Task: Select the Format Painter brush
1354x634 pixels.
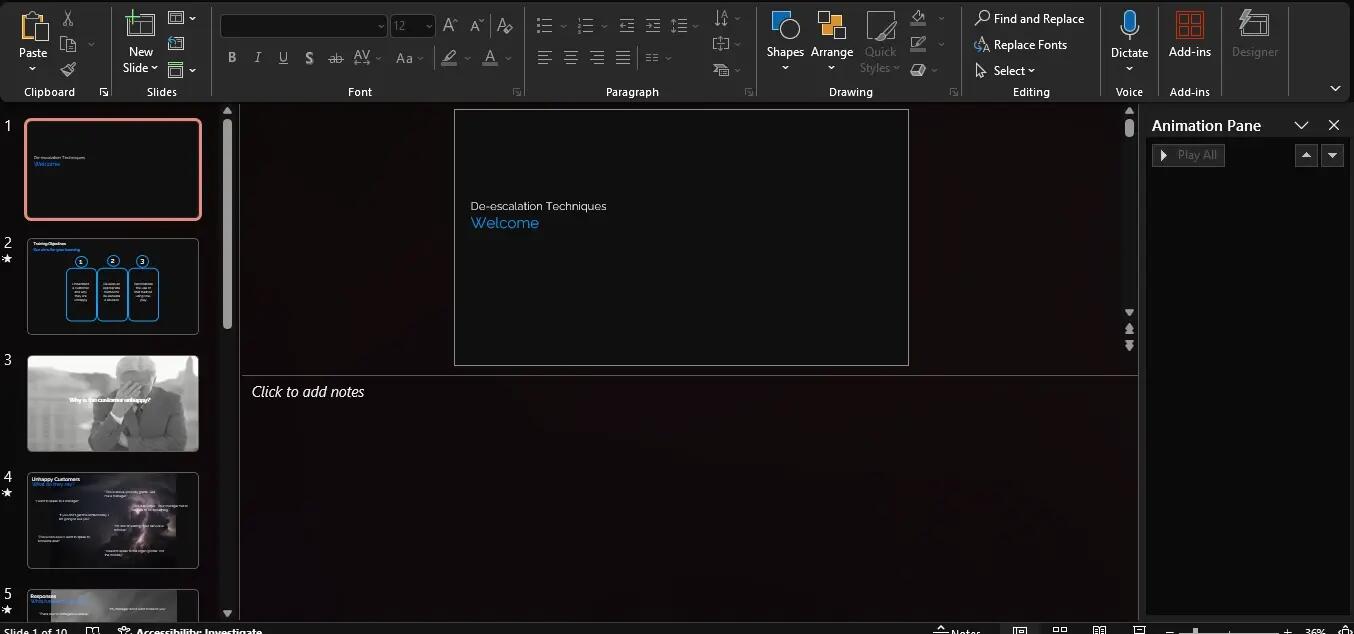Action: (x=68, y=69)
